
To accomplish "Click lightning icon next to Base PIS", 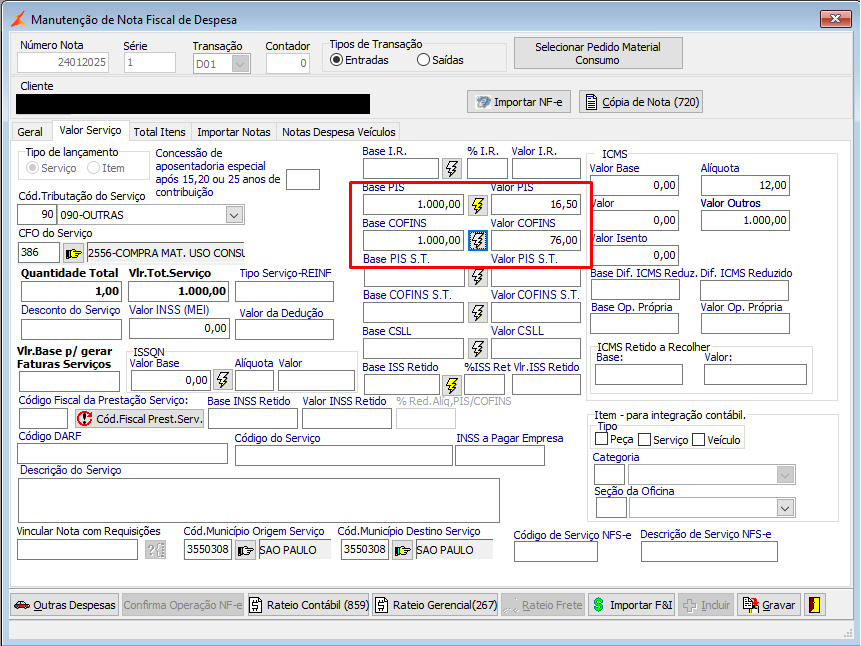I will coord(478,205).
